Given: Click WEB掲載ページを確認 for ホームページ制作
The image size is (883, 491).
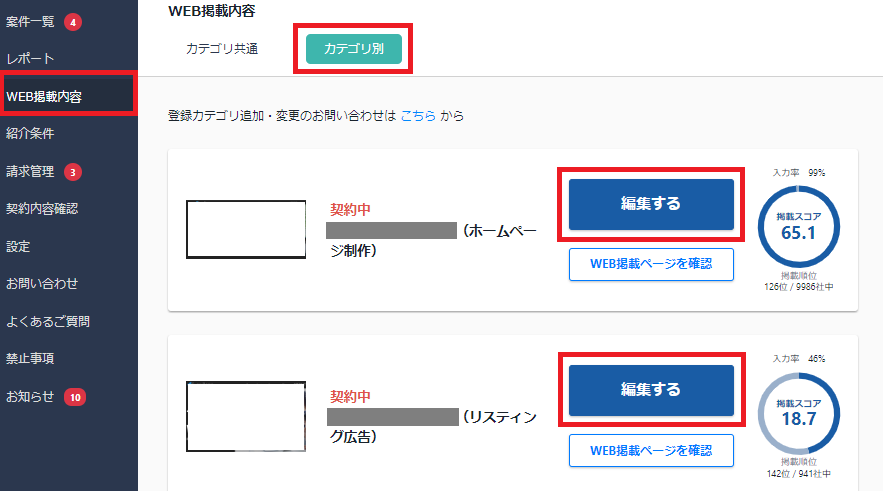Looking at the screenshot, I should click(x=651, y=264).
